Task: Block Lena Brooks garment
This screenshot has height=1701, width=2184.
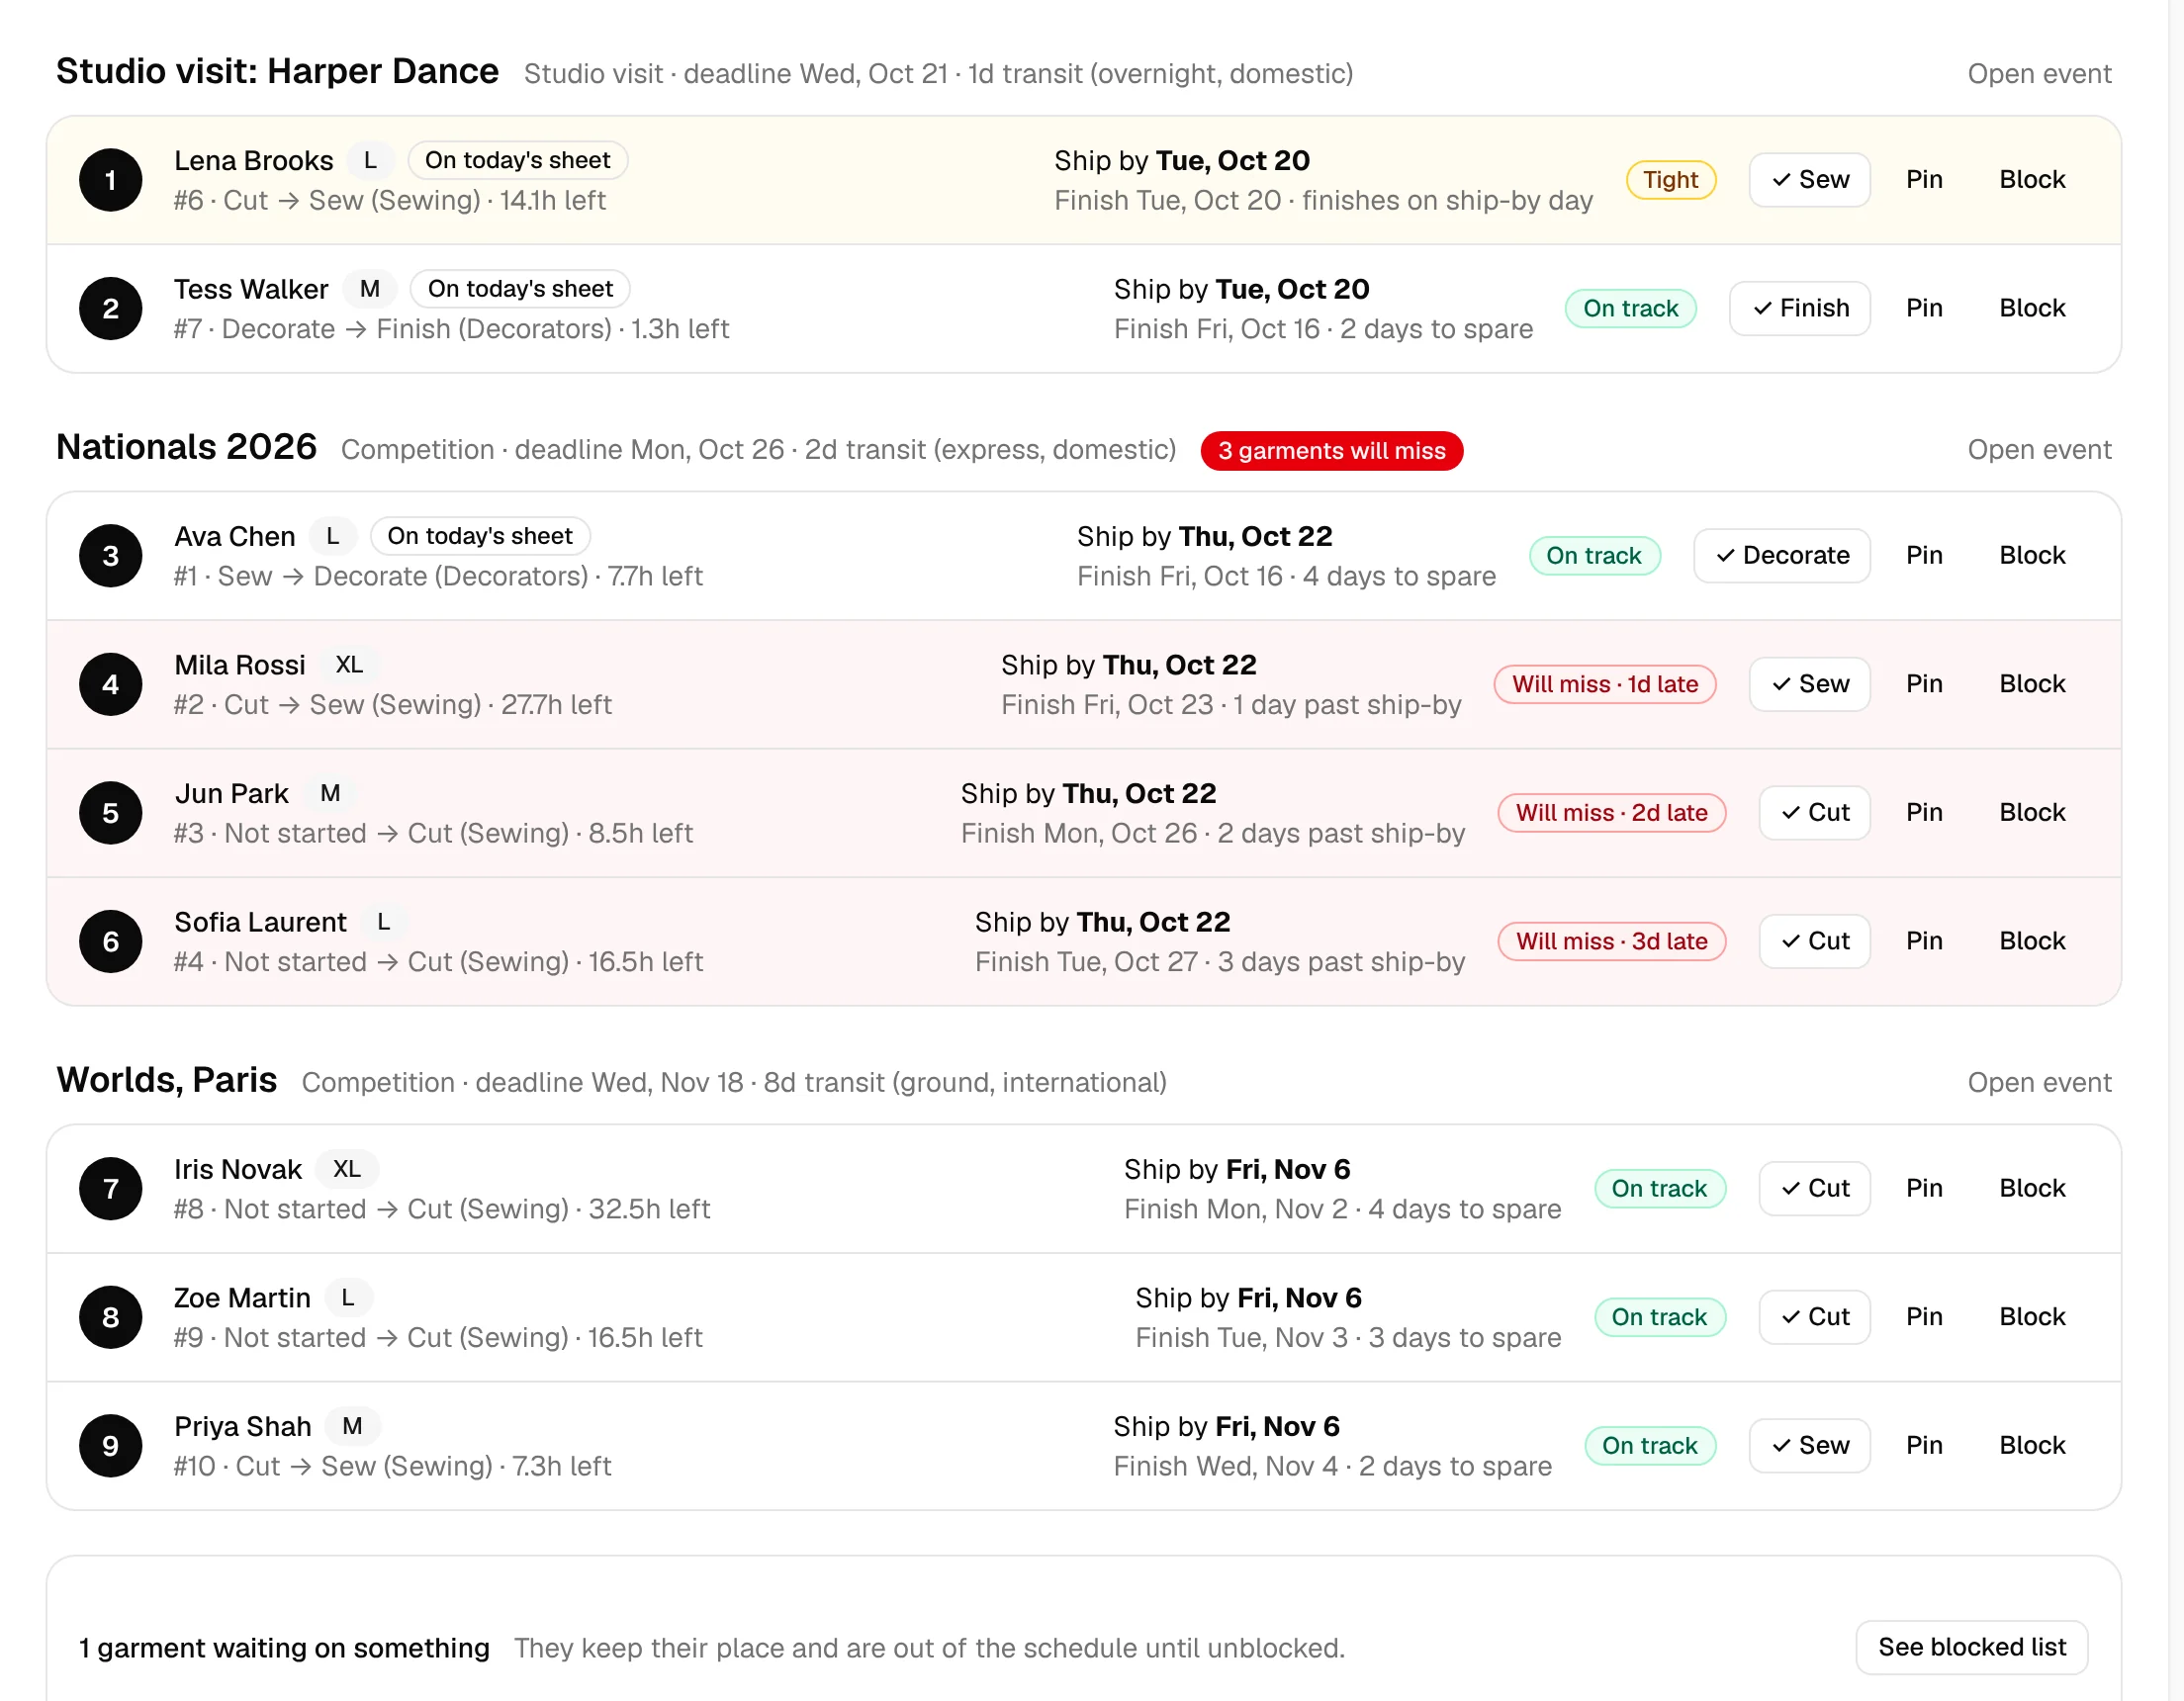Action: [2032, 180]
